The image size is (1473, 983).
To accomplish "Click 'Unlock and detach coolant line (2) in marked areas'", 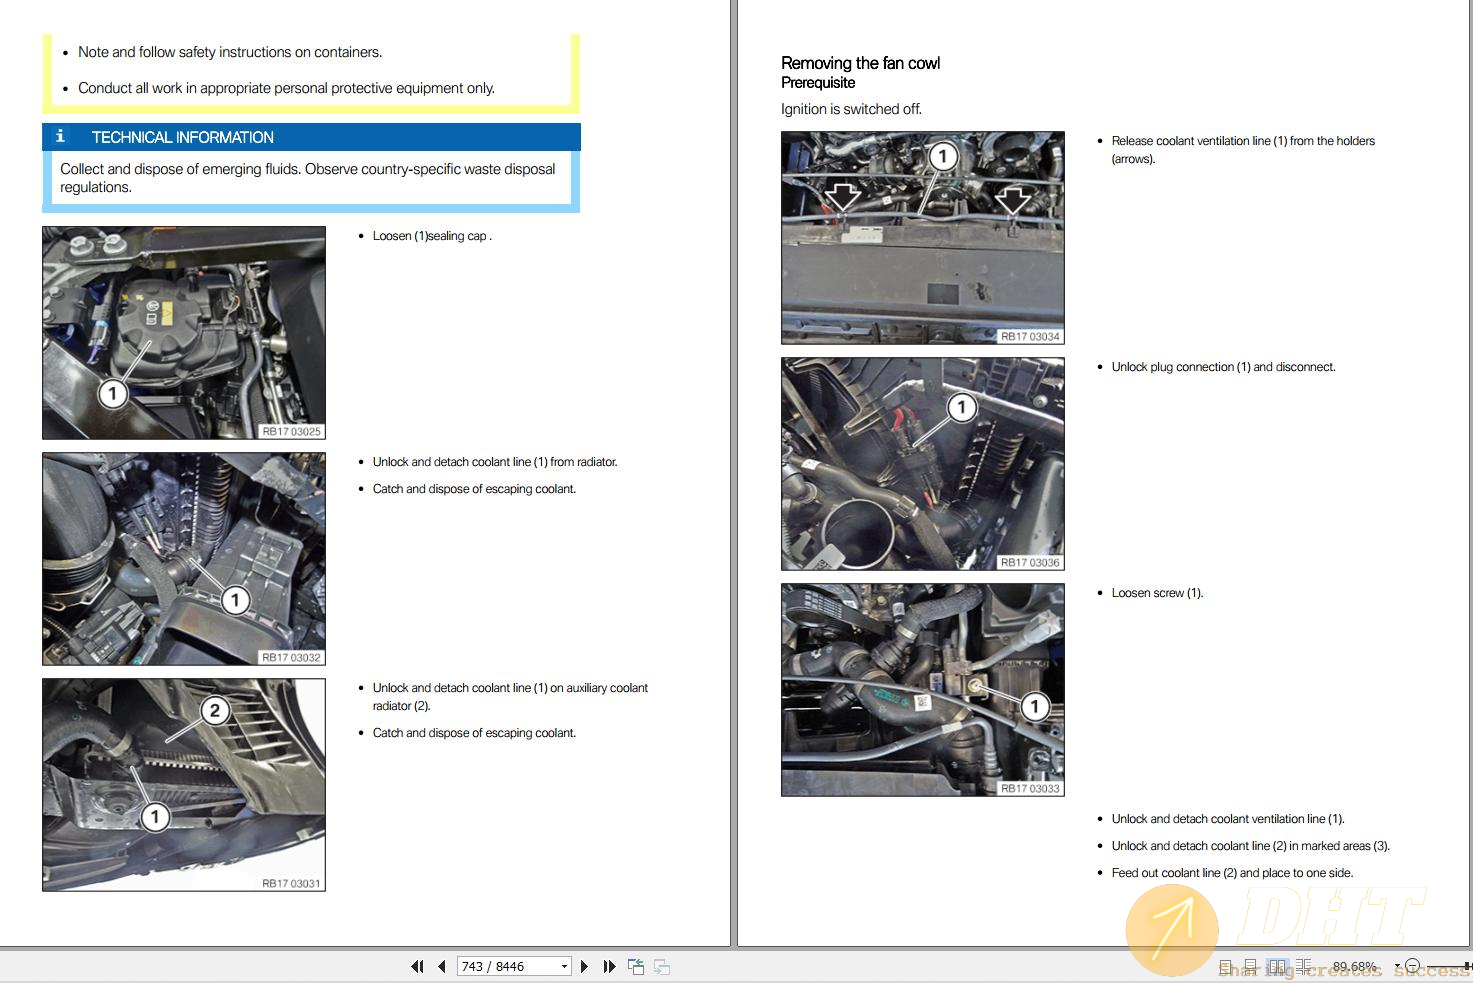I will 1250,846.
